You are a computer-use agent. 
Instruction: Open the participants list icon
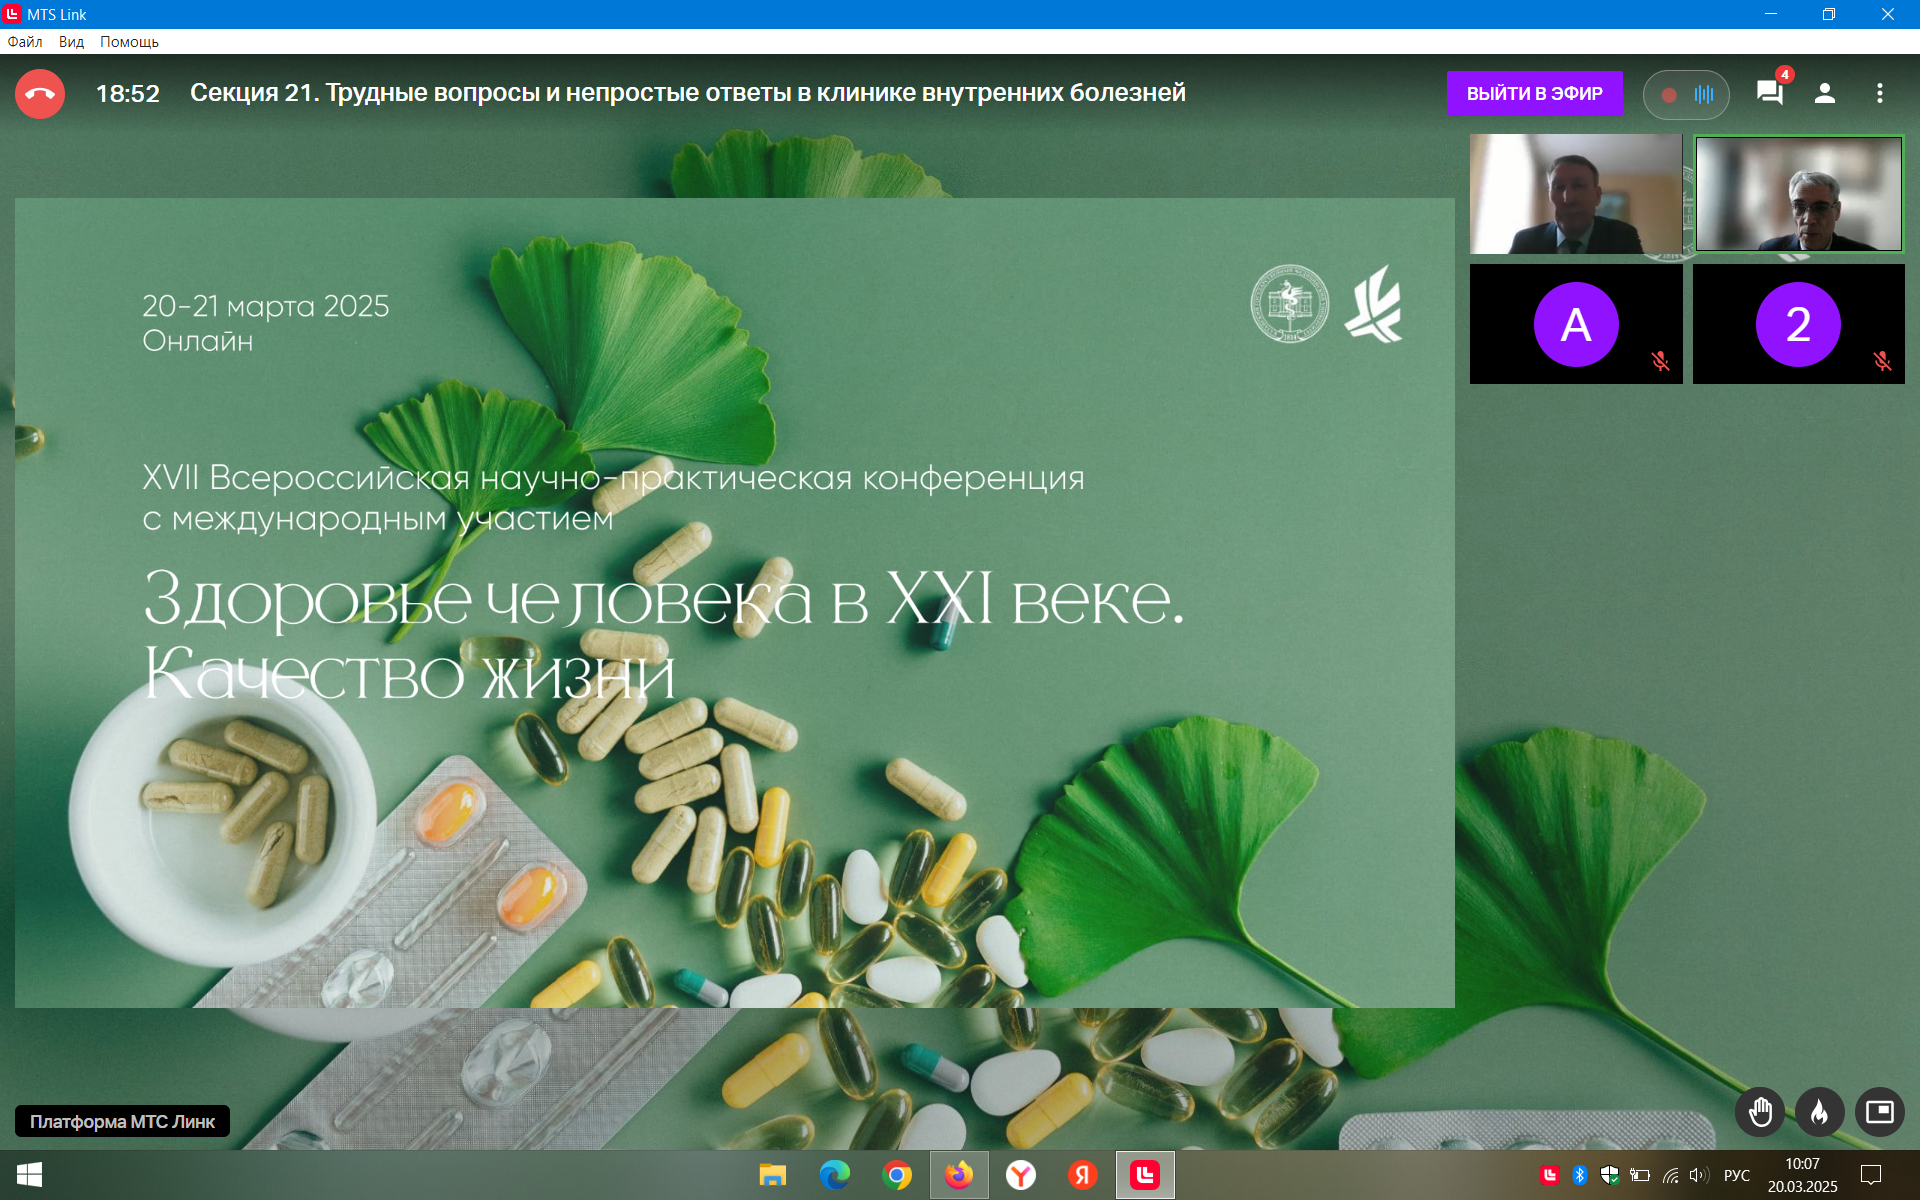(1824, 93)
